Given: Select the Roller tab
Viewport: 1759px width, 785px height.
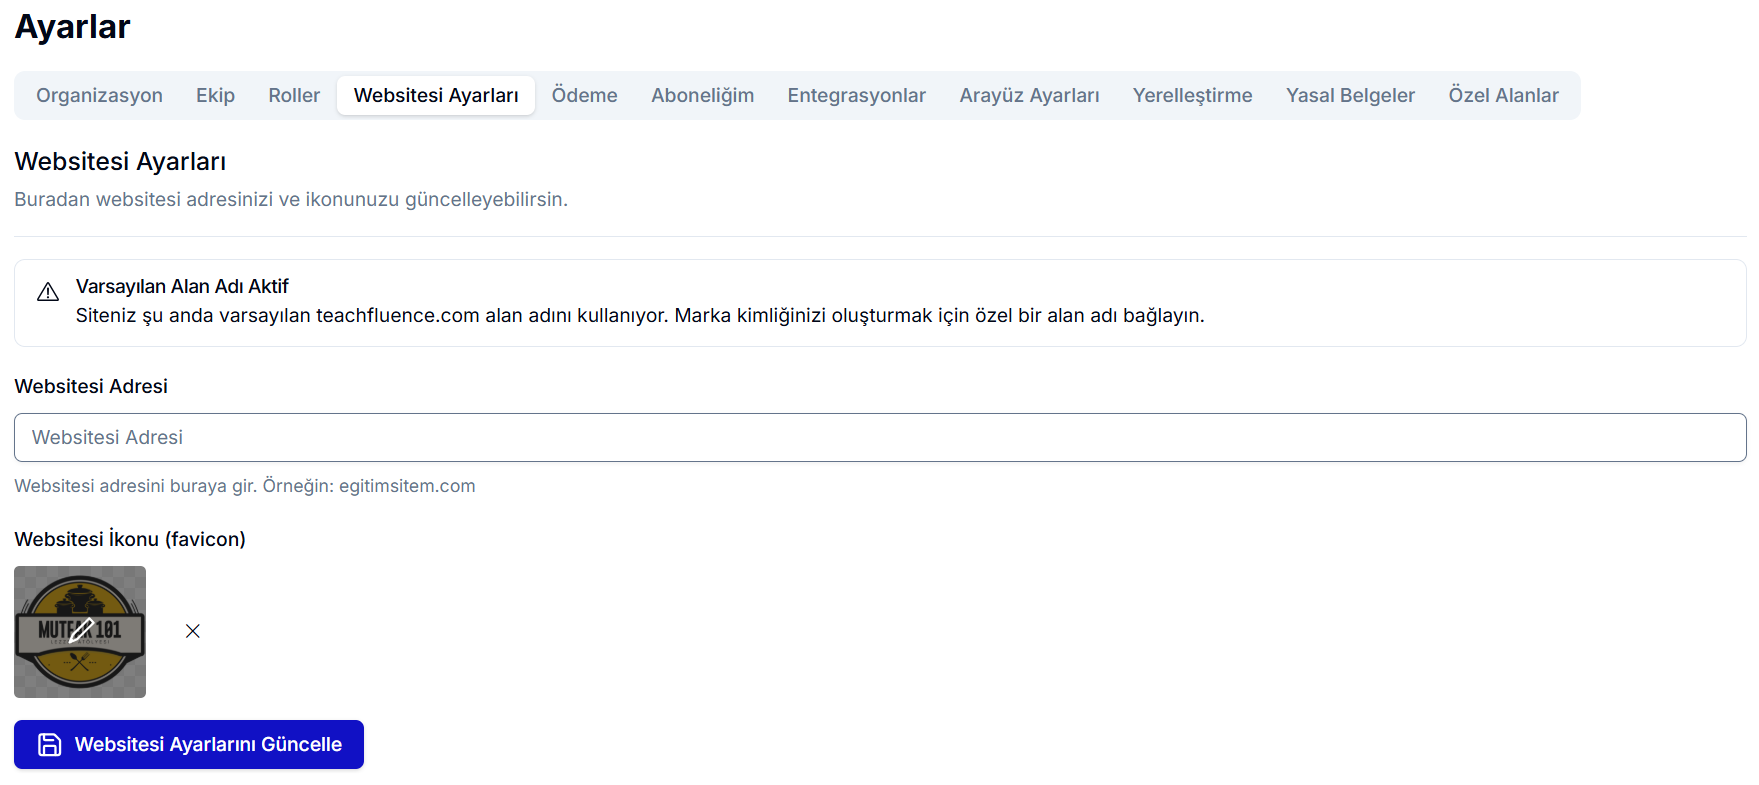Looking at the screenshot, I should [x=294, y=95].
